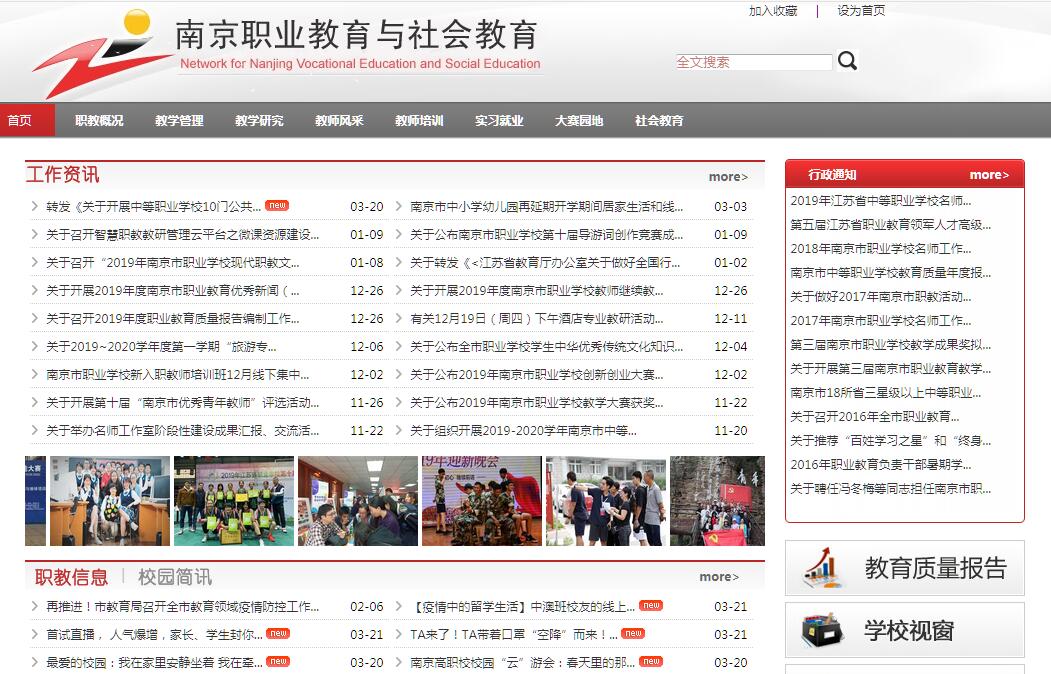Click new badge on 转发 中等职业学校 article
The height and width of the screenshot is (674, 1051).
pyautogui.click(x=277, y=206)
